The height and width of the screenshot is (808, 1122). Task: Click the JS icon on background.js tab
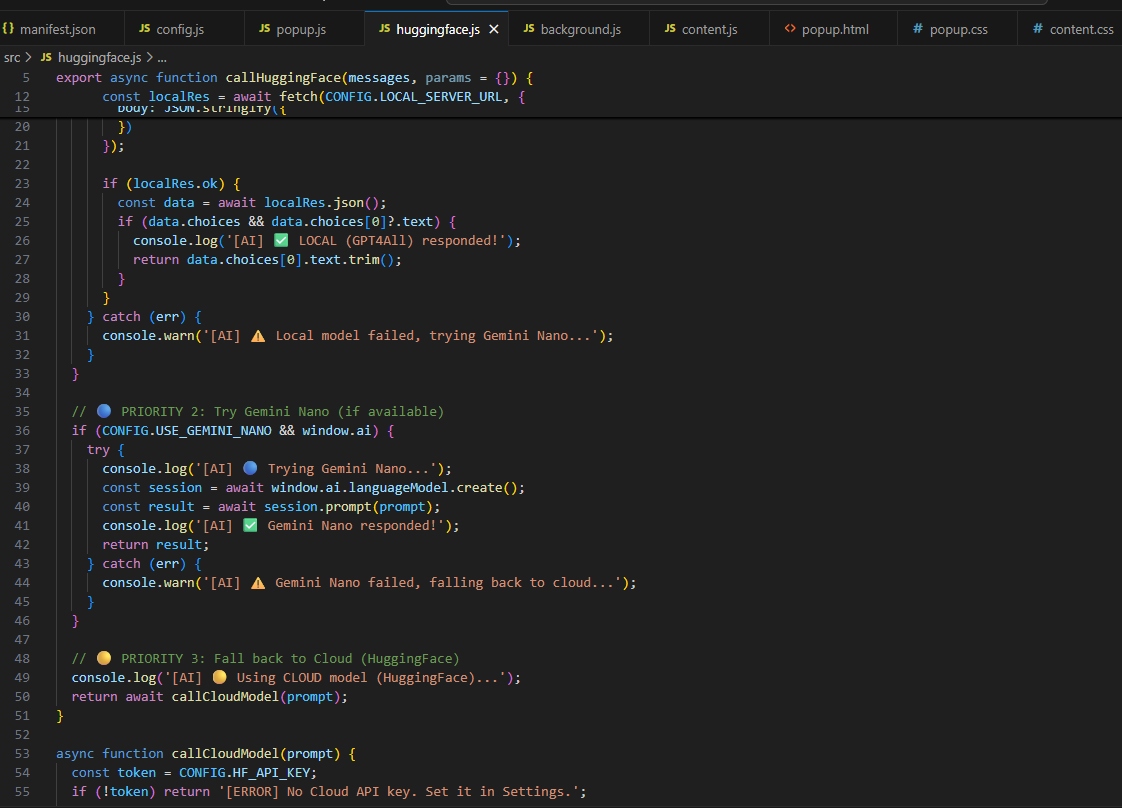(x=529, y=29)
